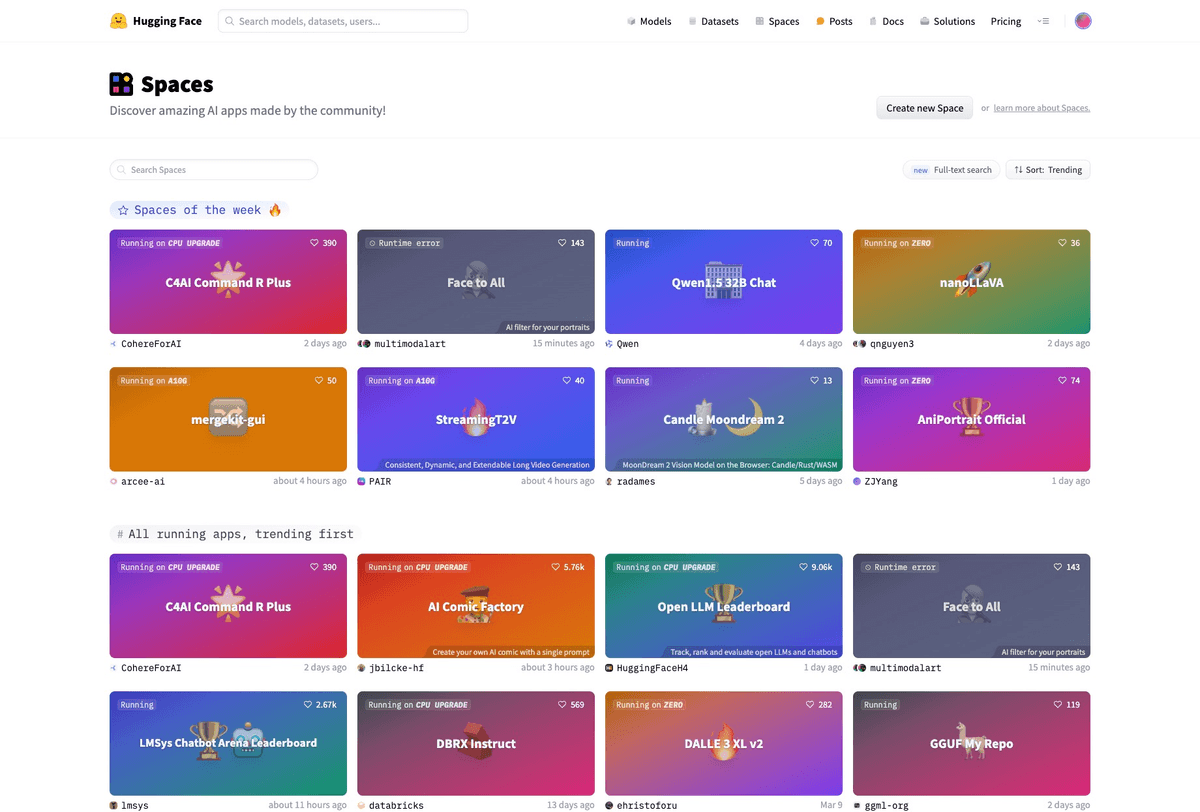Screen dimensions: 1200x812
Task: Click the Spaces of the week heading
Action: [199, 210]
